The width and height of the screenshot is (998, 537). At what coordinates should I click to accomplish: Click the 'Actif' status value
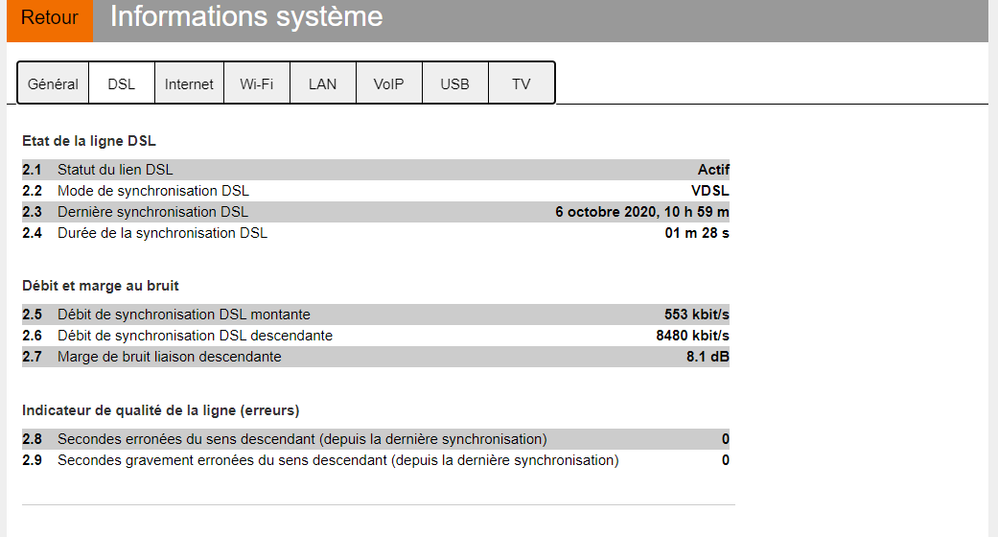(713, 170)
